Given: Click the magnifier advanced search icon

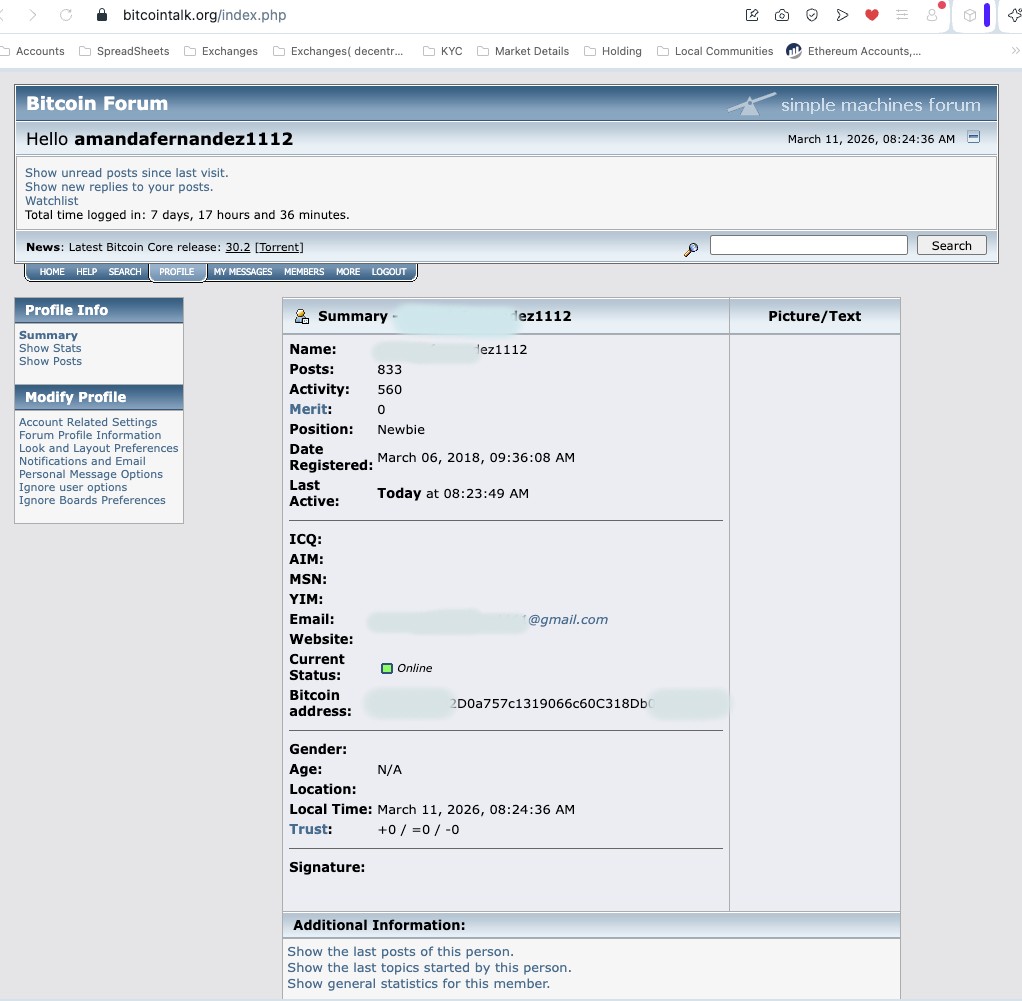Looking at the screenshot, I should pyautogui.click(x=691, y=249).
